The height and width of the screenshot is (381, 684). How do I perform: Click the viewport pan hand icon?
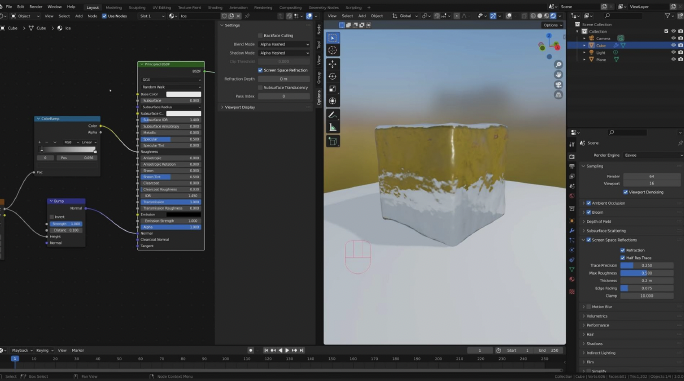[x=558, y=75]
